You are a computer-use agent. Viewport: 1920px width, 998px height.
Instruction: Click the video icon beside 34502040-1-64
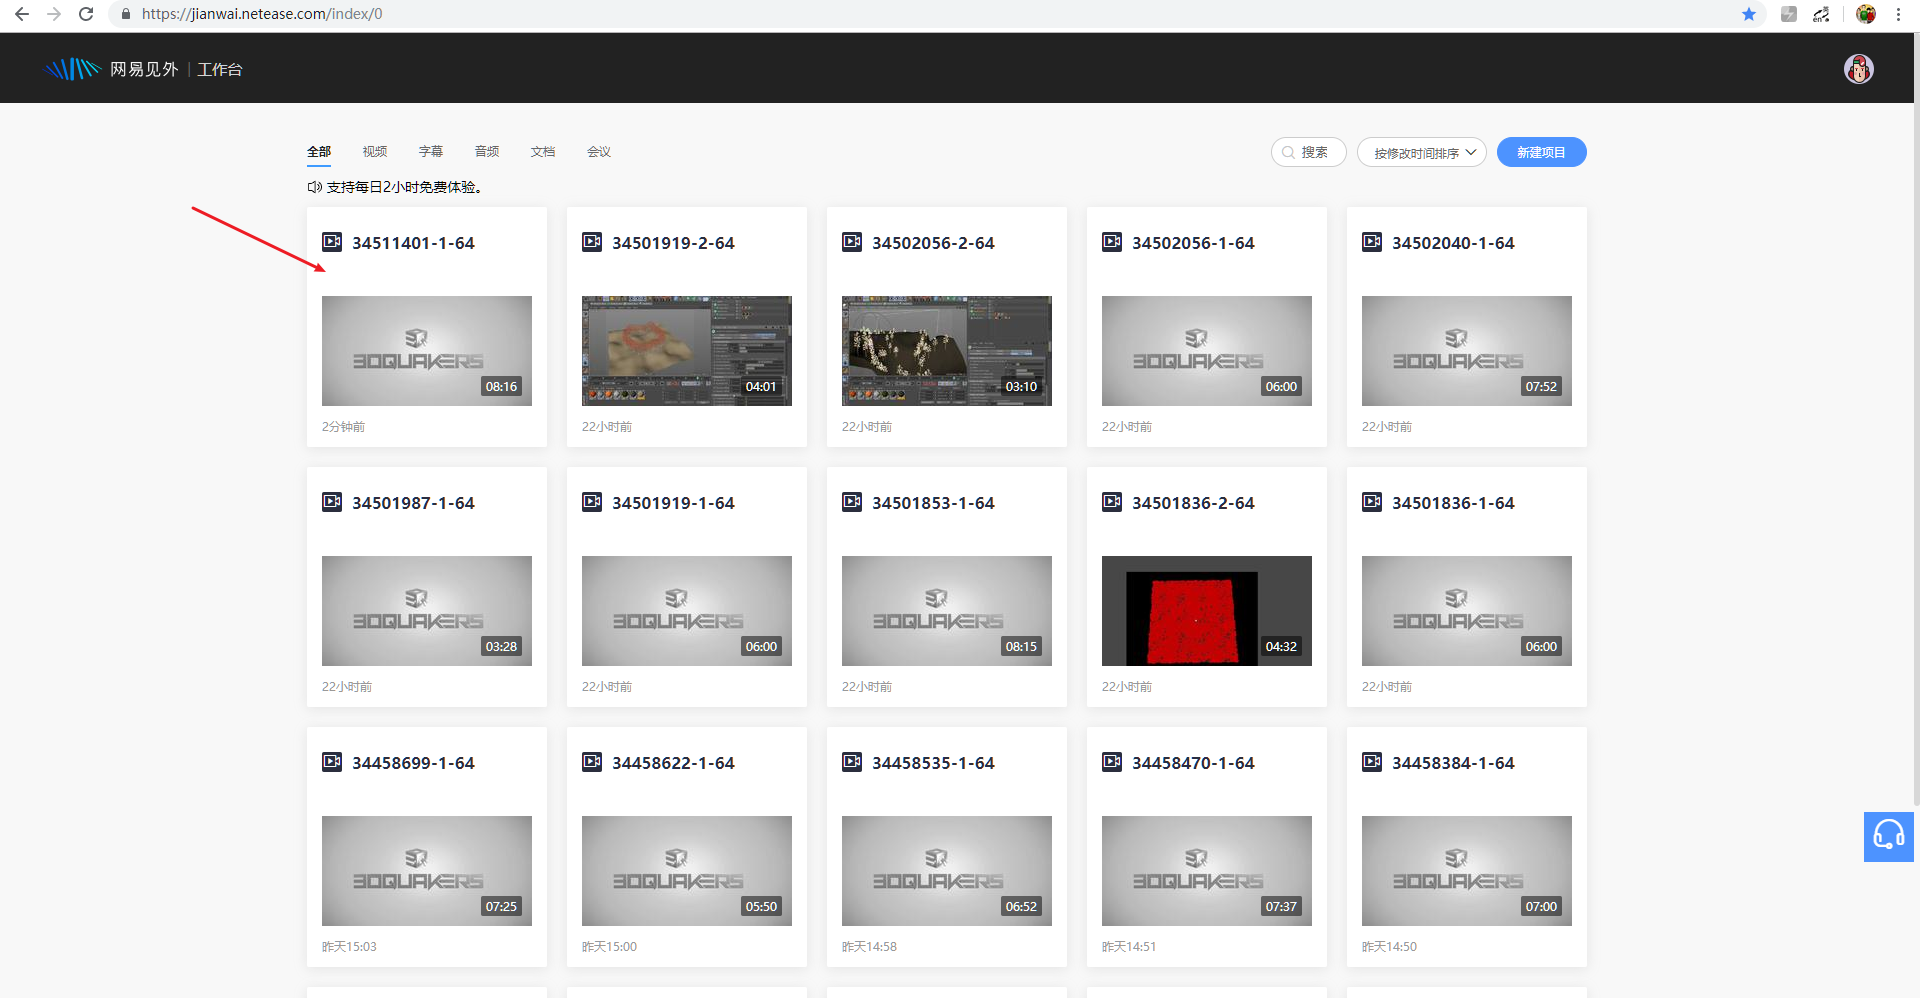(x=1372, y=242)
